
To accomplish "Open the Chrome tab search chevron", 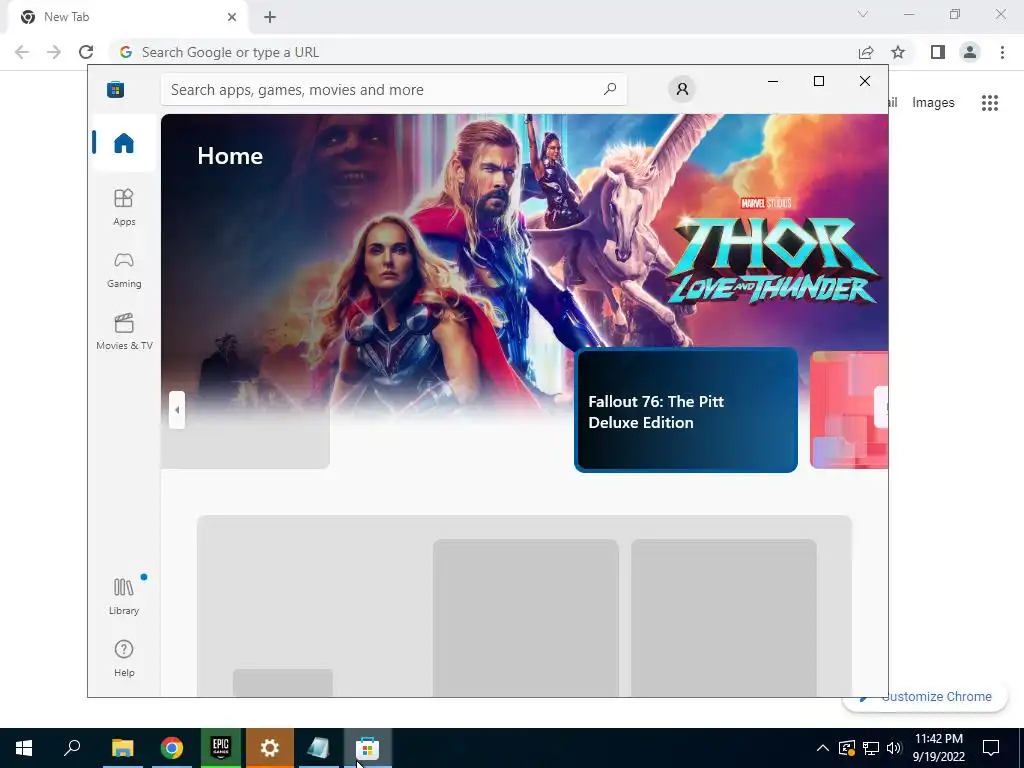I will [x=863, y=14].
